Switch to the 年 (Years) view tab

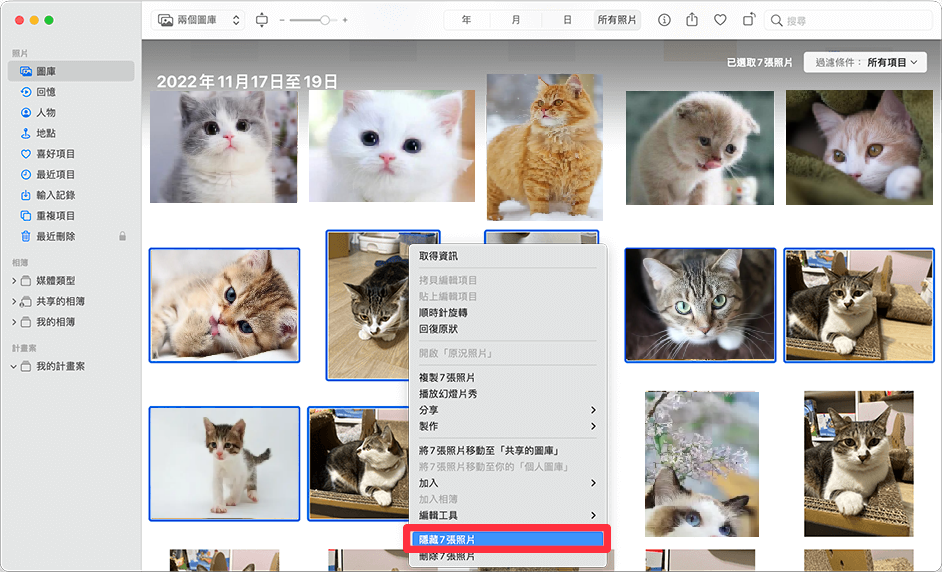(x=466, y=20)
